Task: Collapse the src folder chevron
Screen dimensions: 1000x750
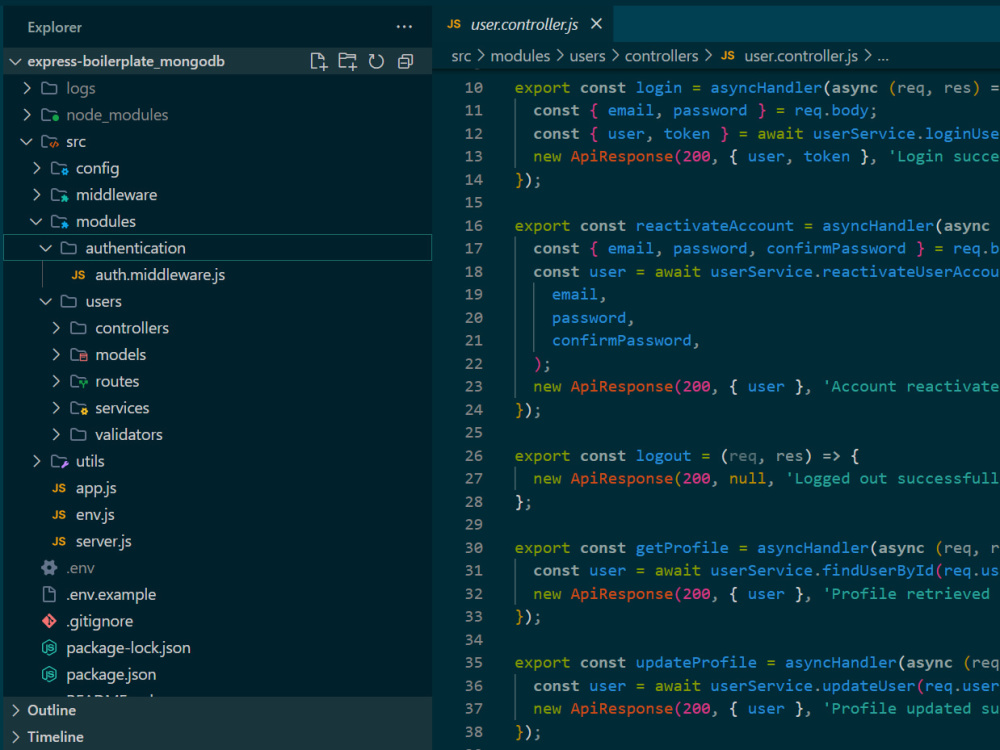Action: 26,142
